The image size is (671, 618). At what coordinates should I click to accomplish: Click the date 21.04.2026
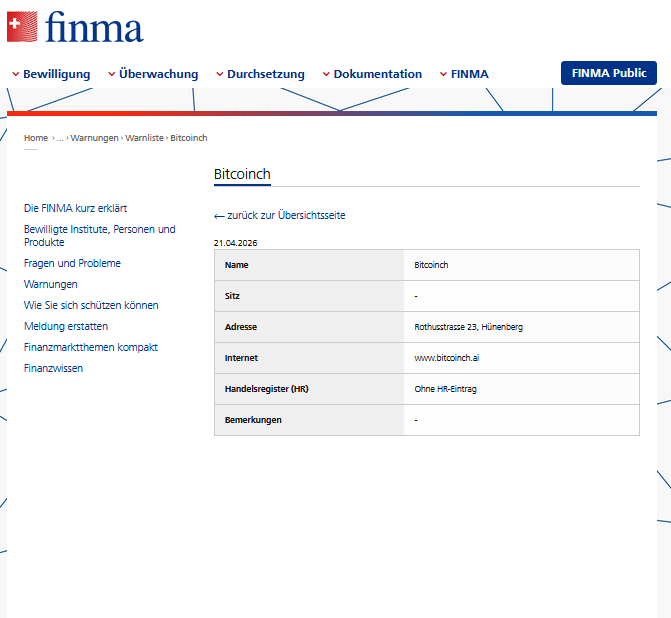[x=235, y=243]
